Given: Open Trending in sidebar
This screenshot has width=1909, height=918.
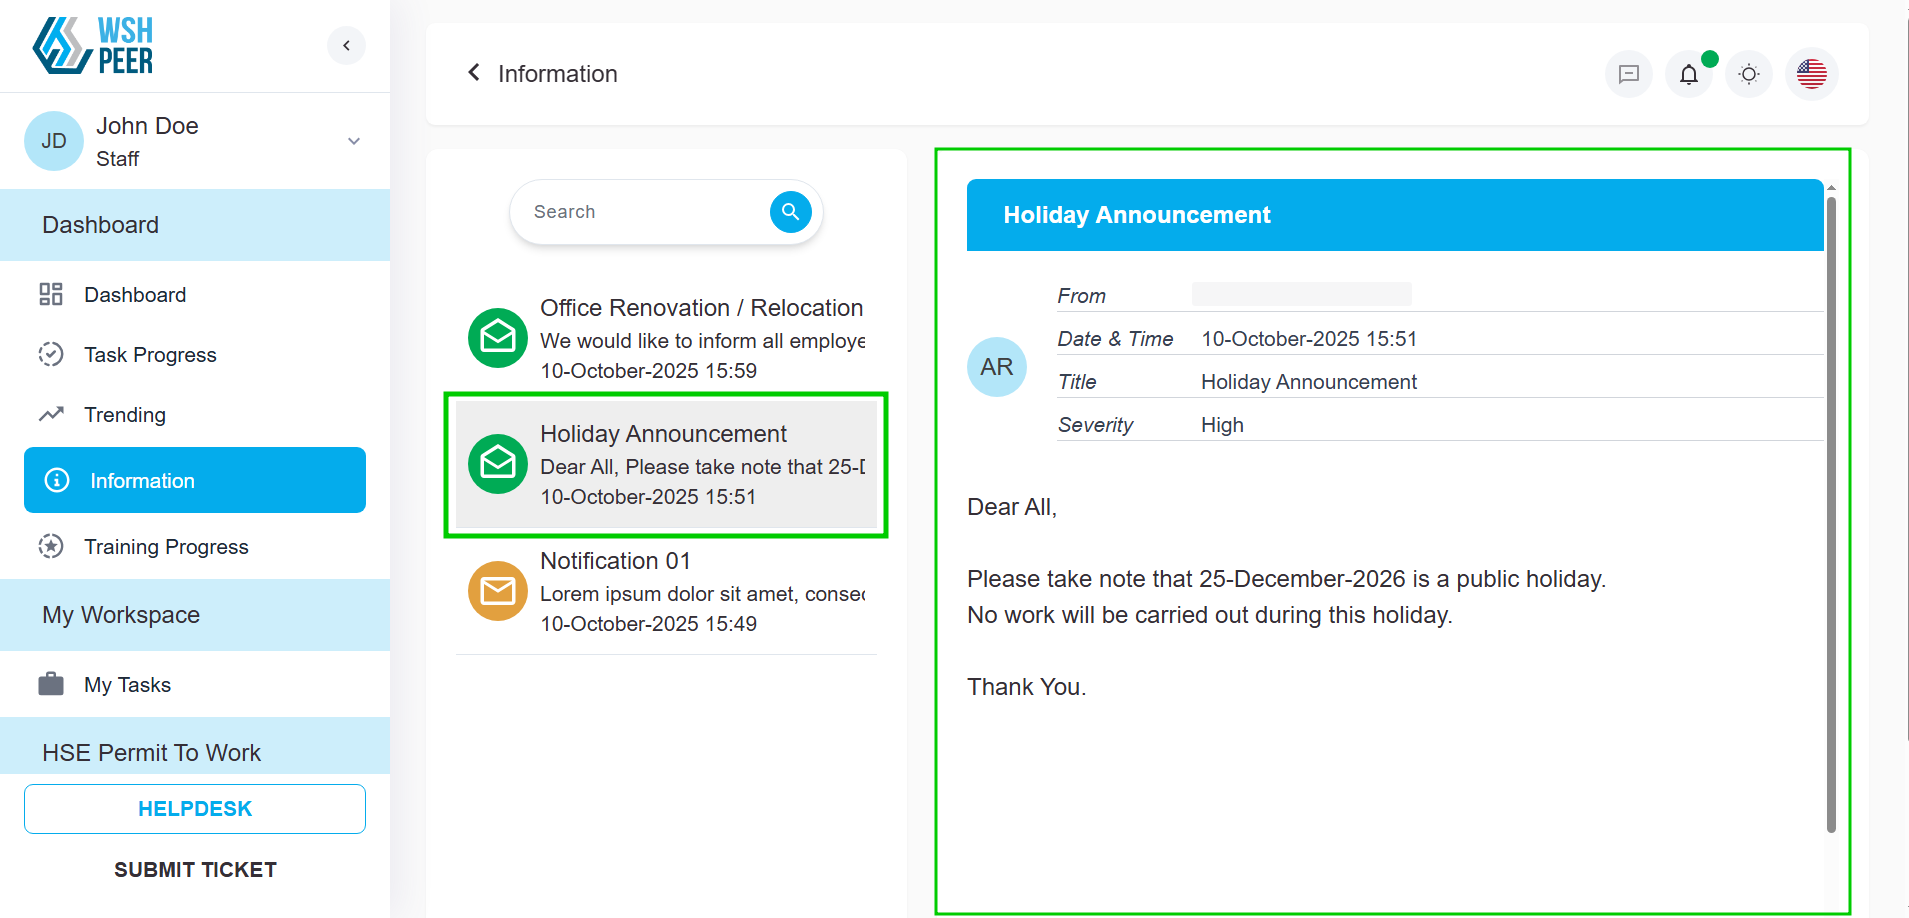Looking at the screenshot, I should (125, 415).
